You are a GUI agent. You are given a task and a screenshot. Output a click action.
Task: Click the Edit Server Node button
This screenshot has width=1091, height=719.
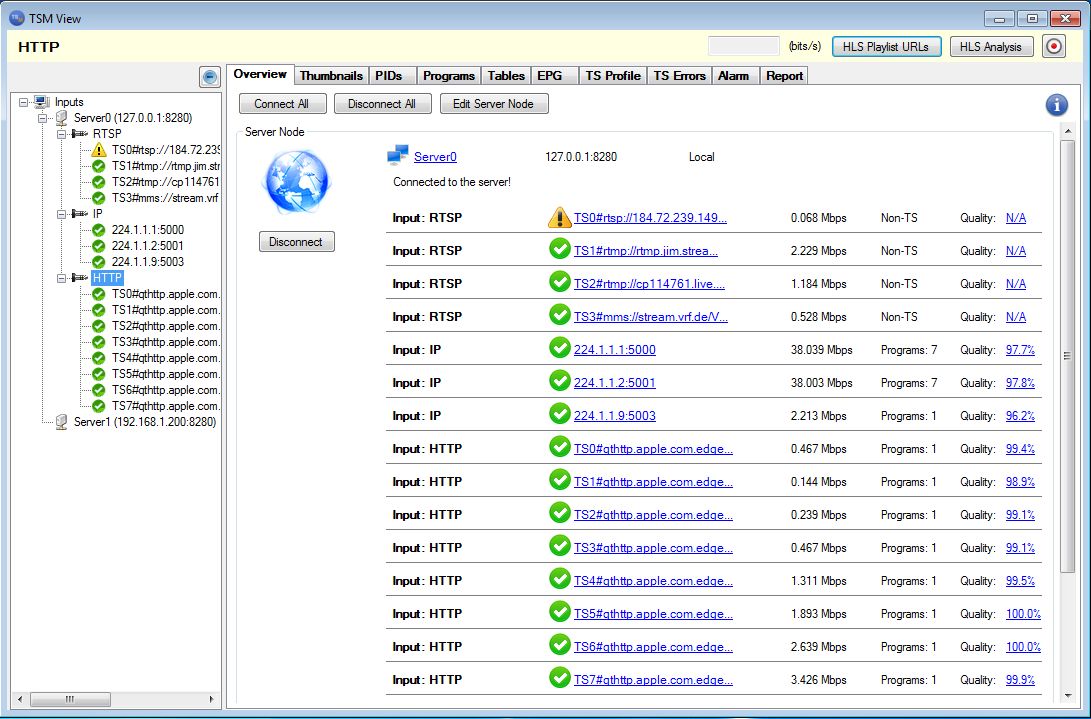pyautogui.click(x=493, y=104)
